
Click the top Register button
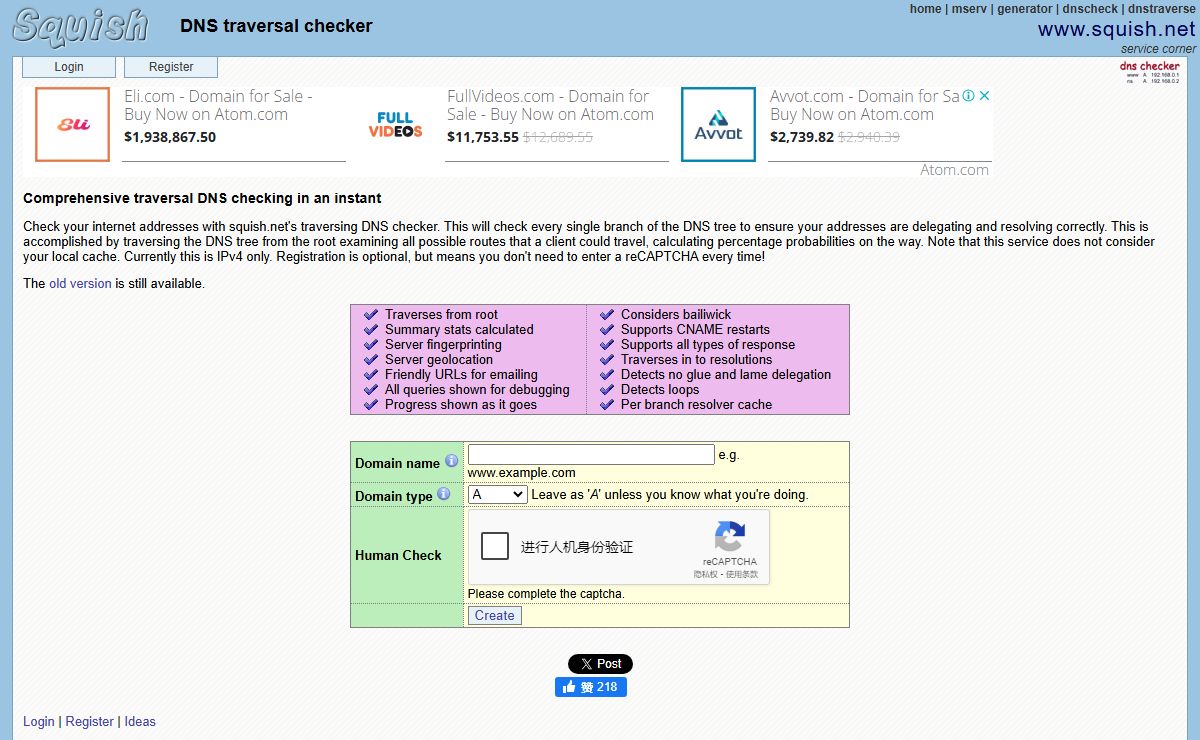point(171,67)
